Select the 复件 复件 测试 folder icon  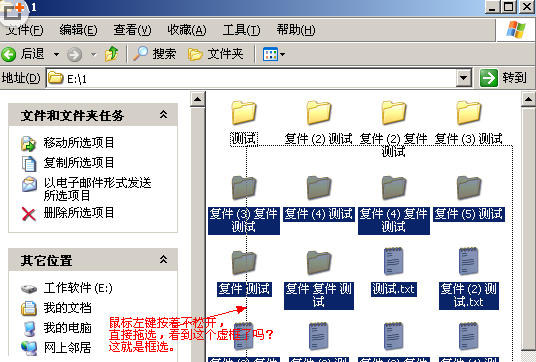[319, 263]
